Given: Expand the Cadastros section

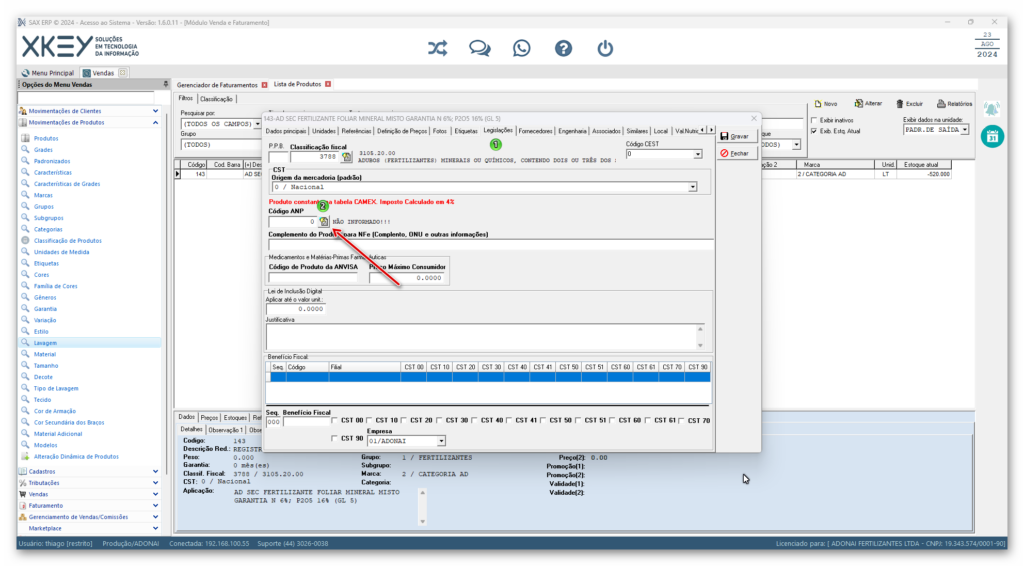Looking at the screenshot, I should pos(155,471).
